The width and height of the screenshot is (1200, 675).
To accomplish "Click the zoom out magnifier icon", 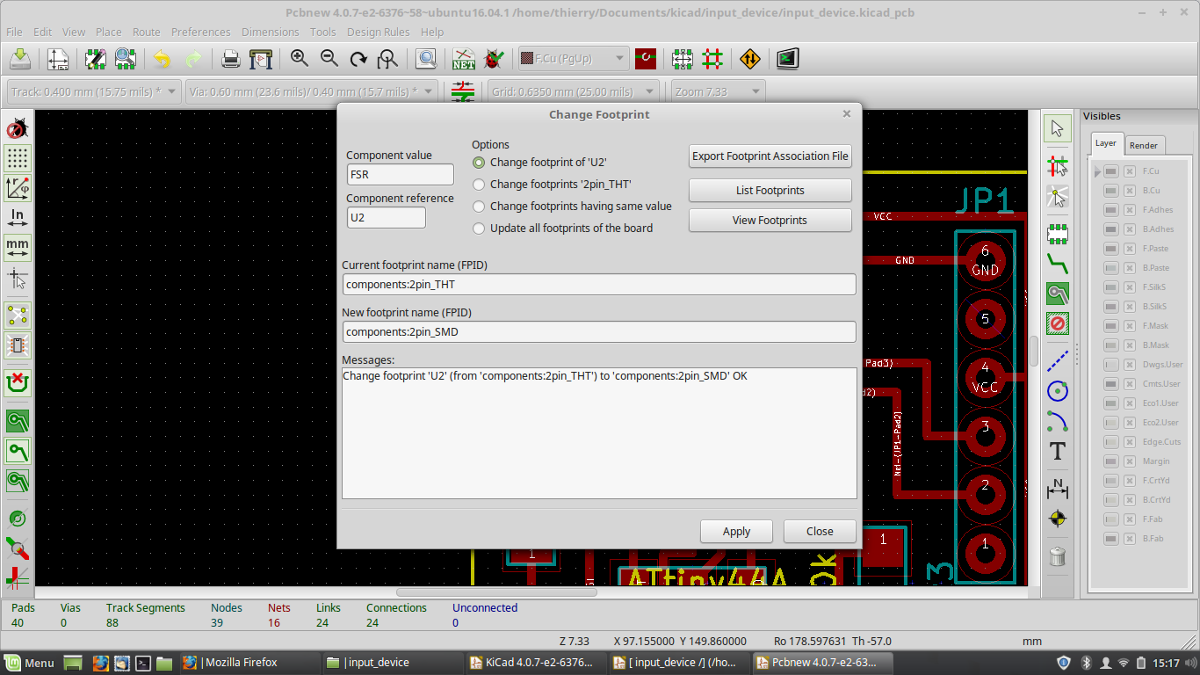I will click(x=329, y=59).
